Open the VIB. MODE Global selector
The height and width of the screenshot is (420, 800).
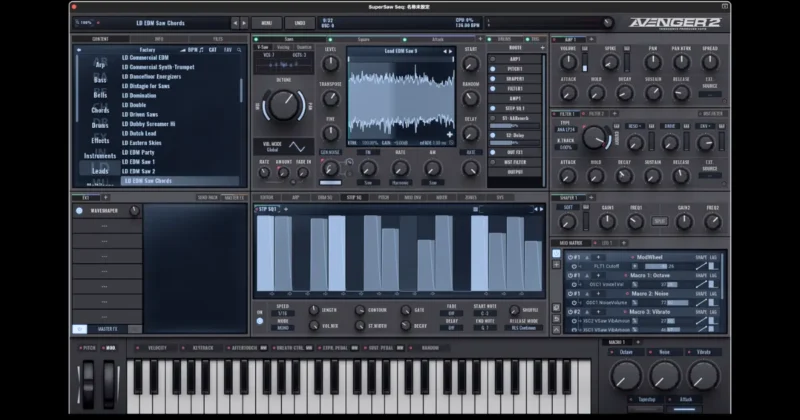pyautogui.click(x=283, y=147)
